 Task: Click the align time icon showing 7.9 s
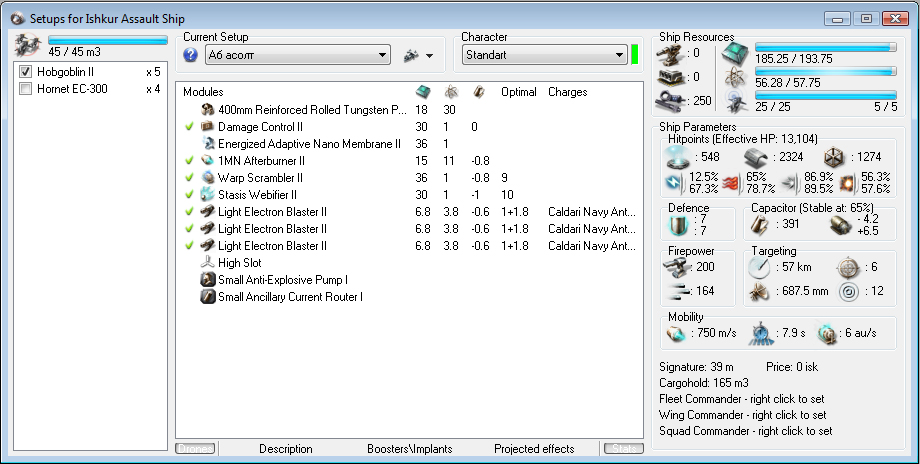point(760,333)
